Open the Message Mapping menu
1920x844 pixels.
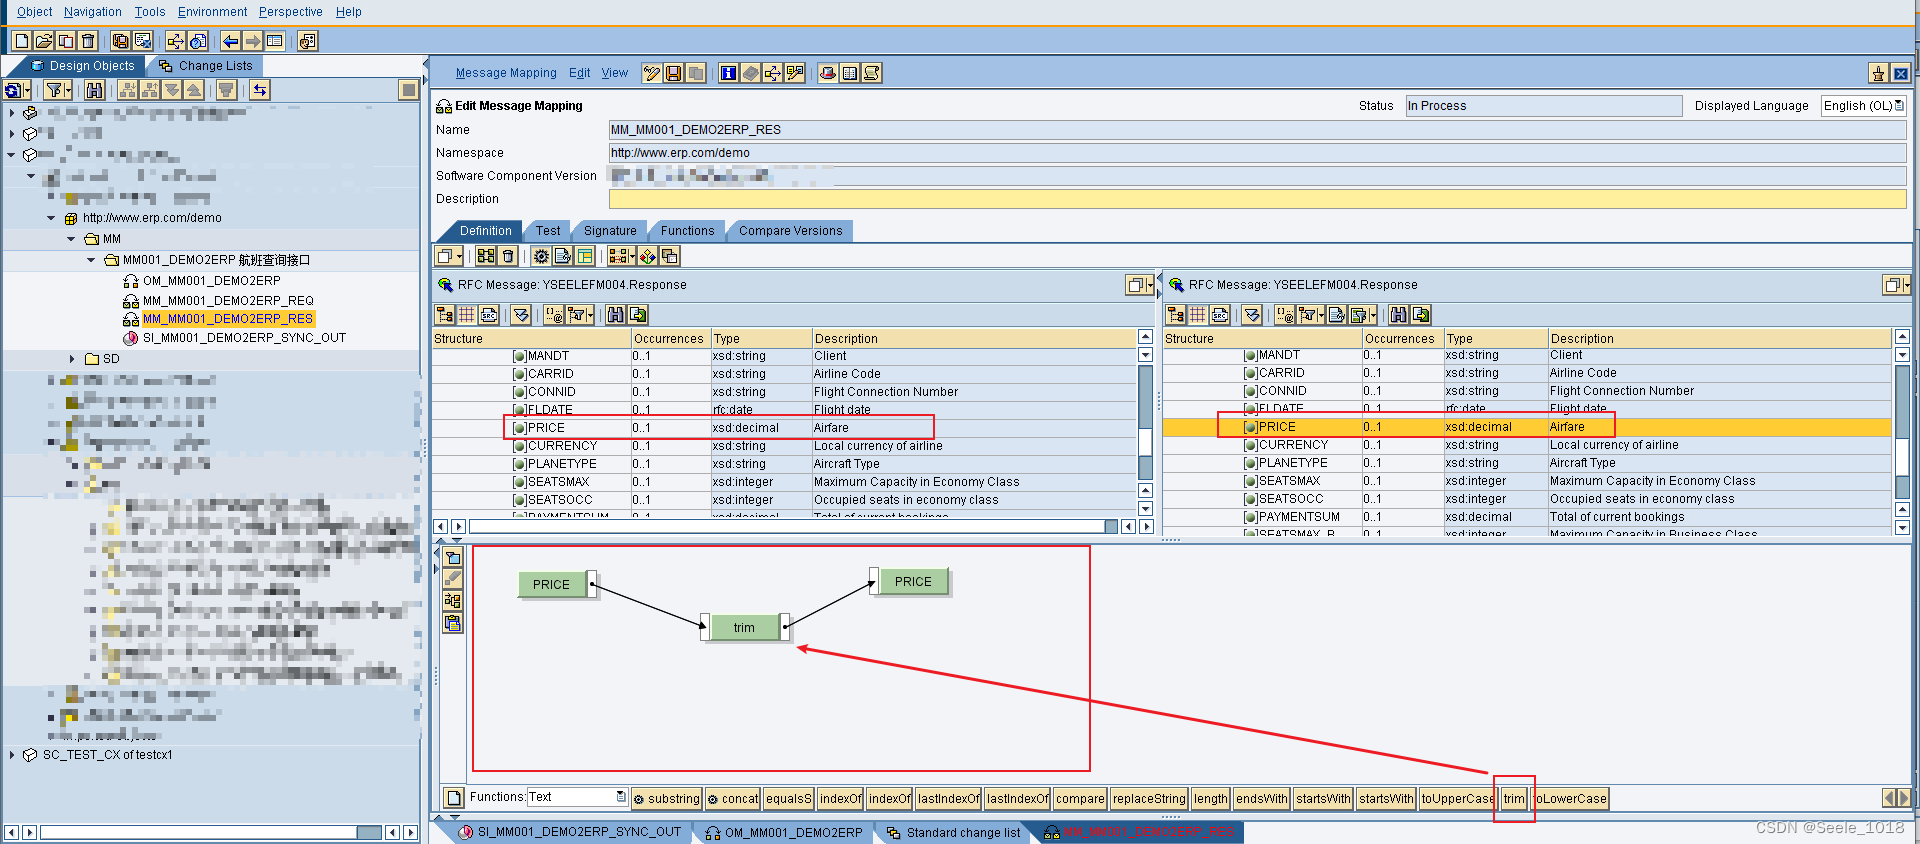tap(506, 73)
